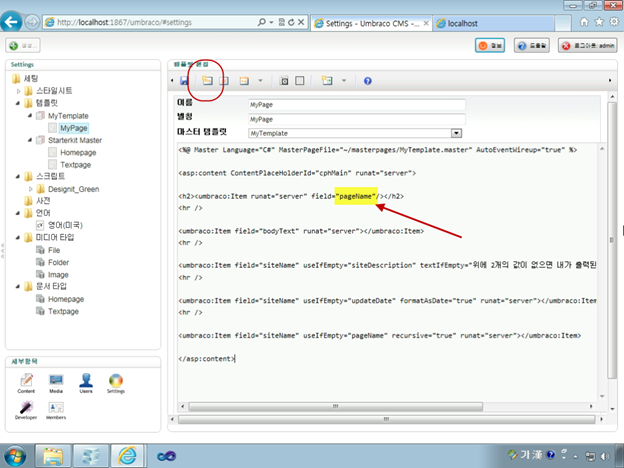
Task: Select the Image media type
Action: click(58, 275)
